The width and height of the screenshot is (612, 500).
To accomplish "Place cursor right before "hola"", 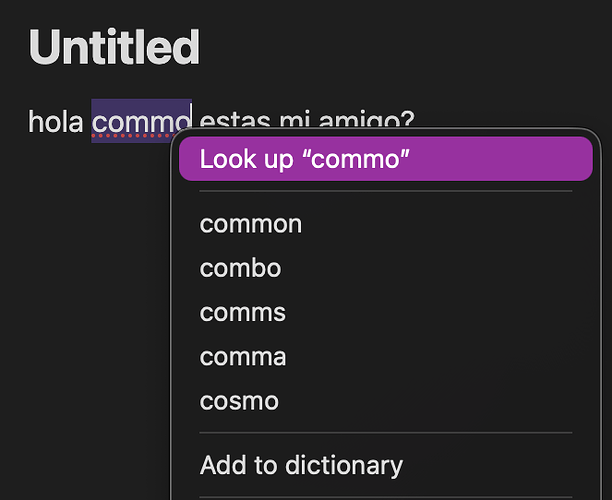I will click(29, 122).
